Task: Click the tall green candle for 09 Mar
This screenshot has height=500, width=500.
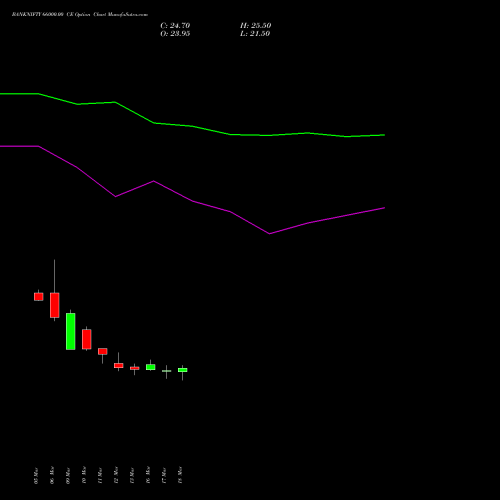Action: [71, 331]
